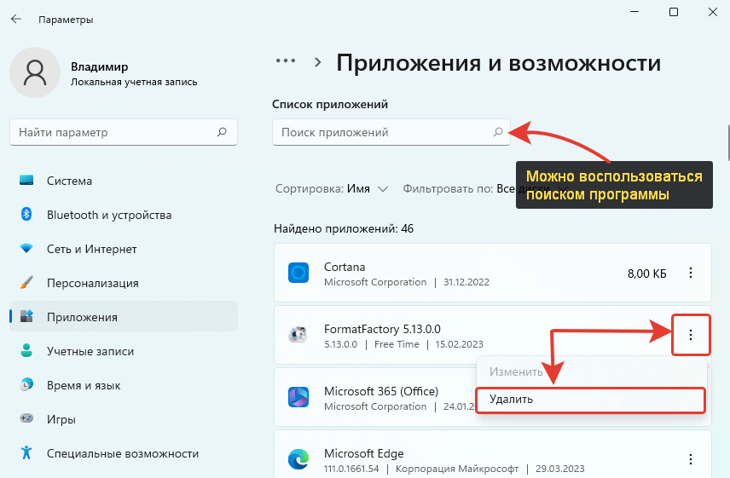
Task: Click the Cortana app name
Action: [x=345, y=267]
